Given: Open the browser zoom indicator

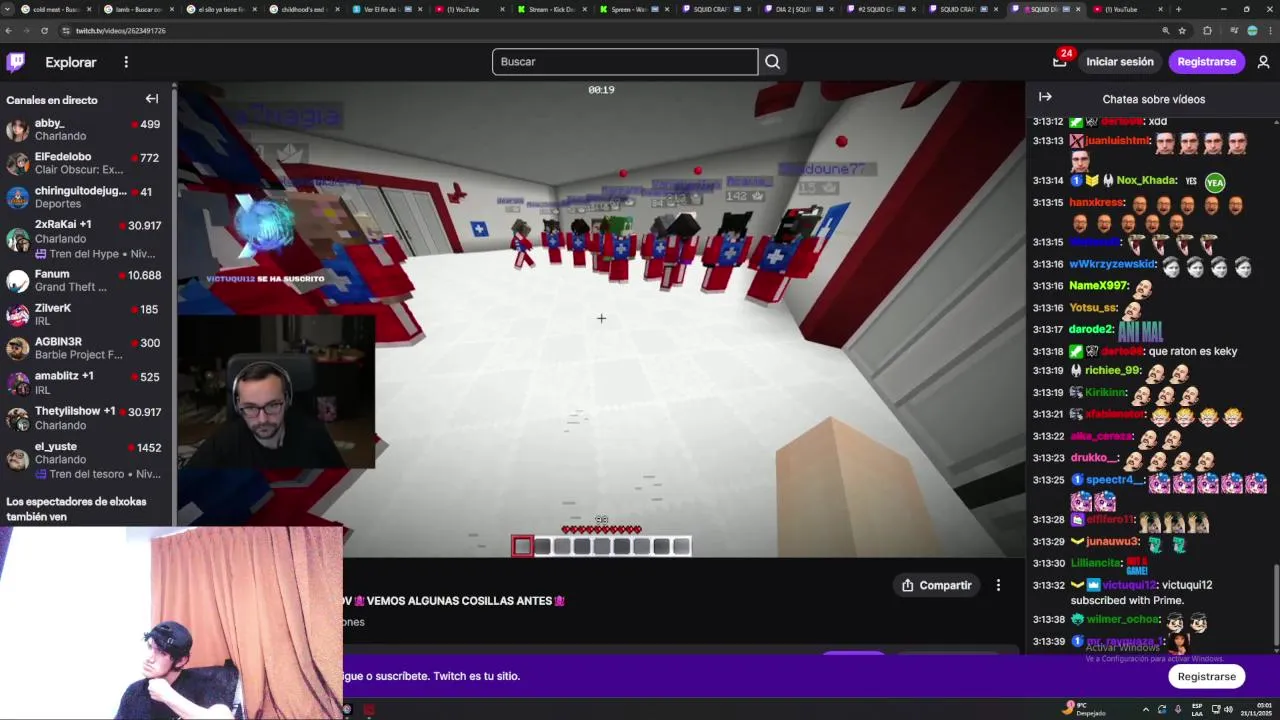Looking at the screenshot, I should (x=1166, y=31).
